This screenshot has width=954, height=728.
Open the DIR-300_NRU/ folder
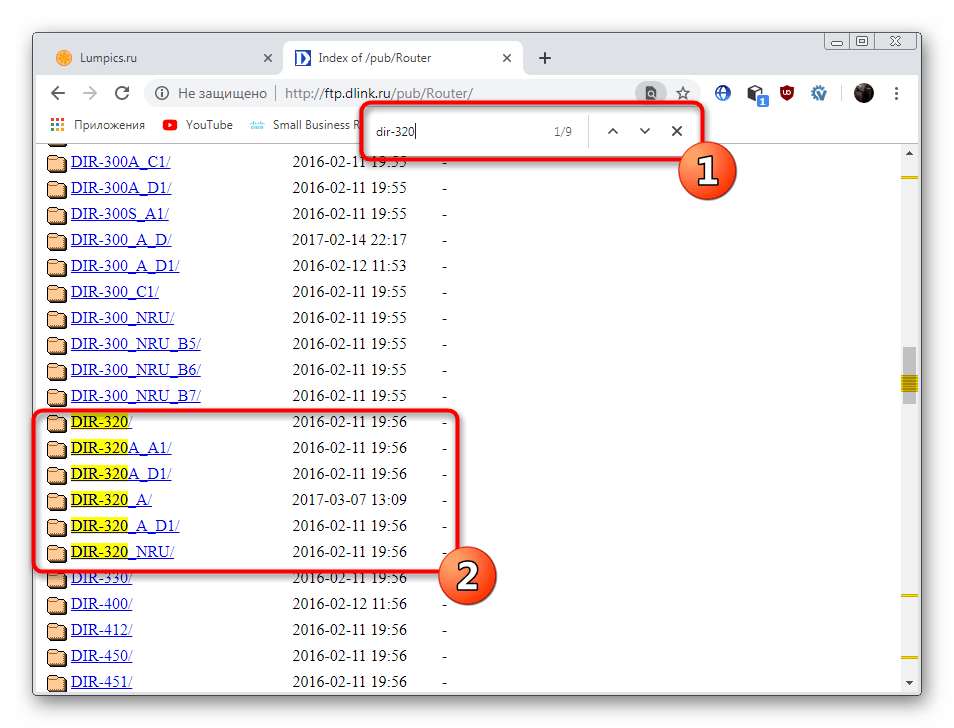coord(122,318)
